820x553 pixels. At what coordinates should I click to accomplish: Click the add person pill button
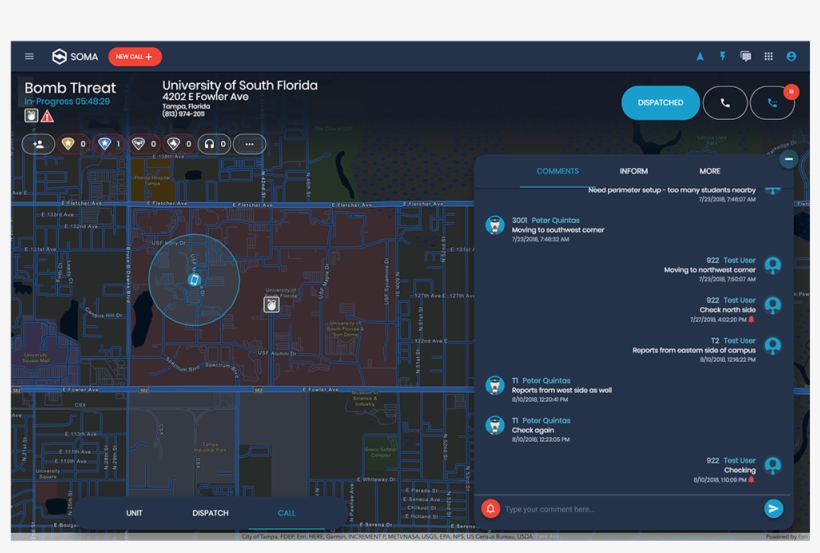pyautogui.click(x=38, y=144)
